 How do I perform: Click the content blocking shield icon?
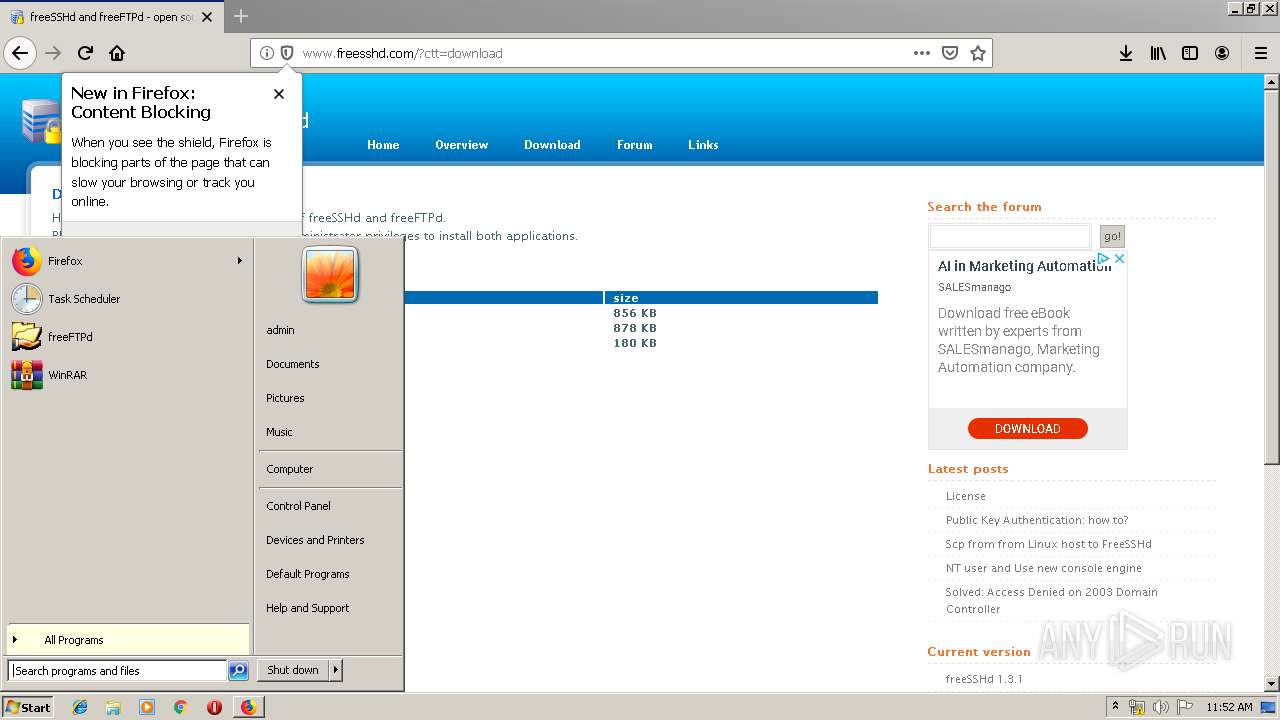click(x=287, y=53)
